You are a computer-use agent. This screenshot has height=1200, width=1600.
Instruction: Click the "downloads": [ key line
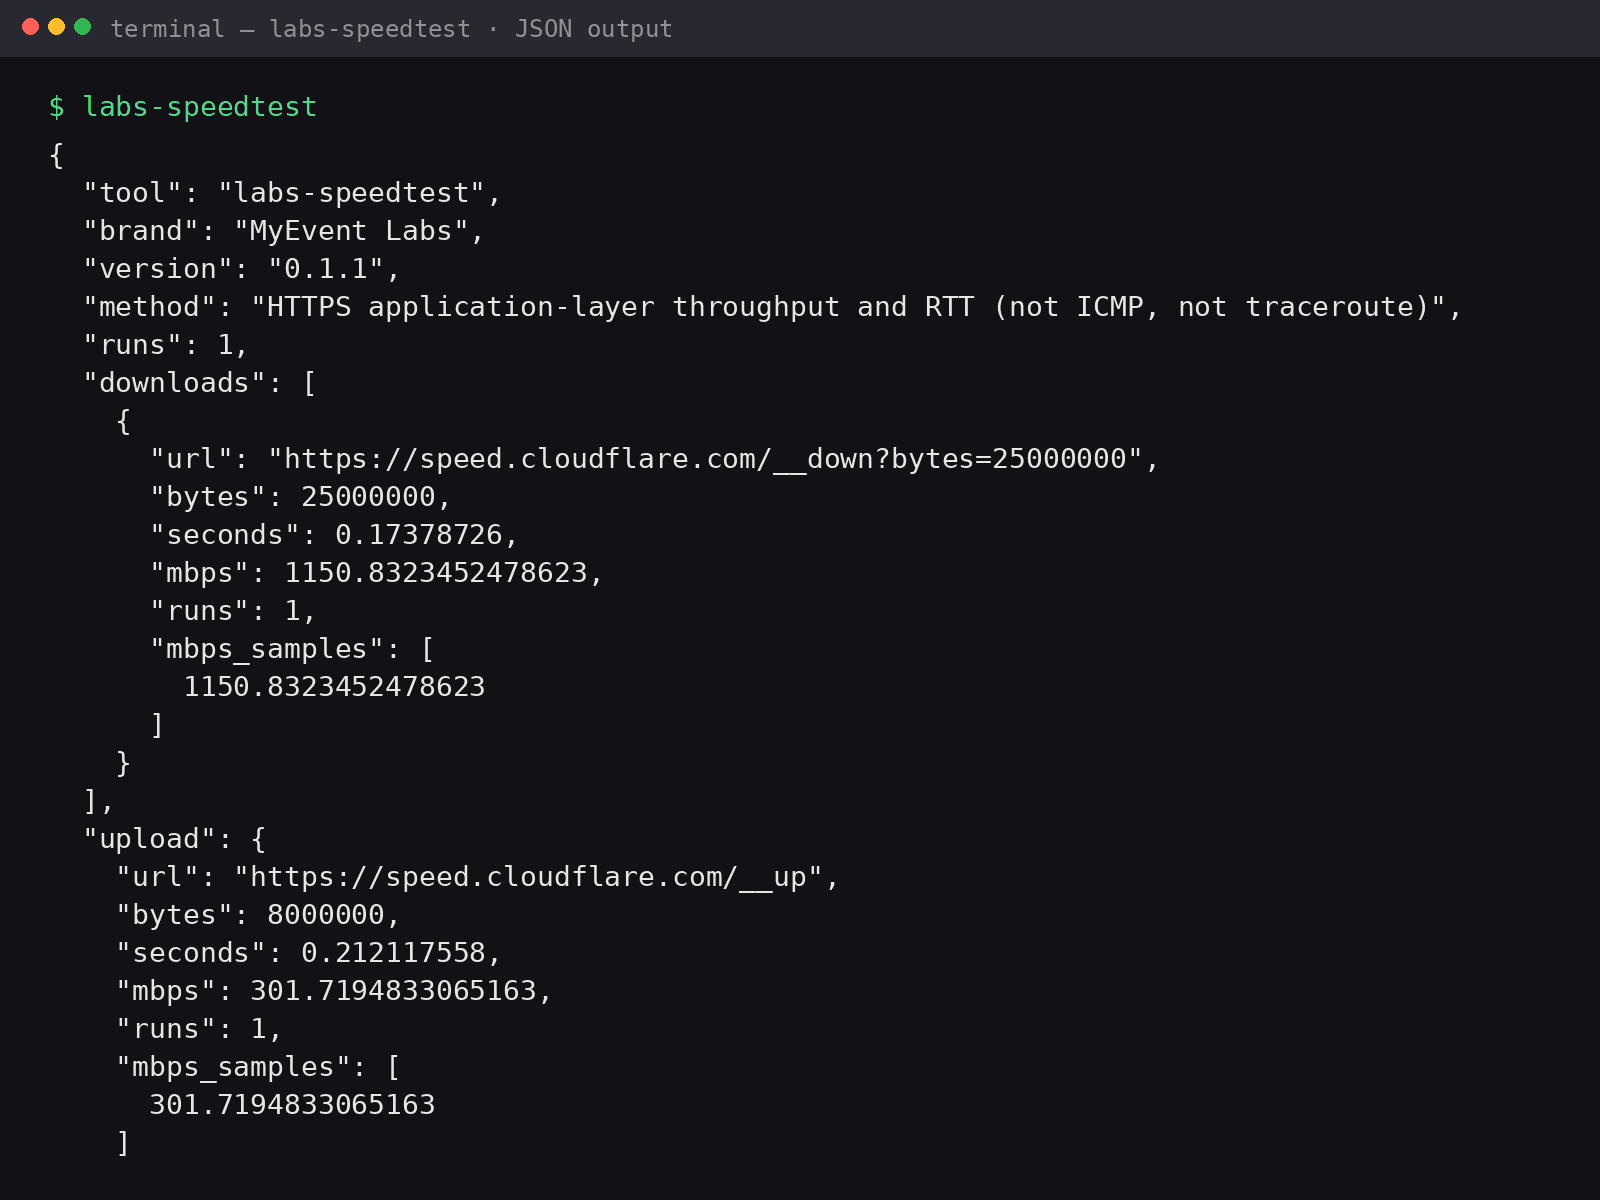point(200,383)
